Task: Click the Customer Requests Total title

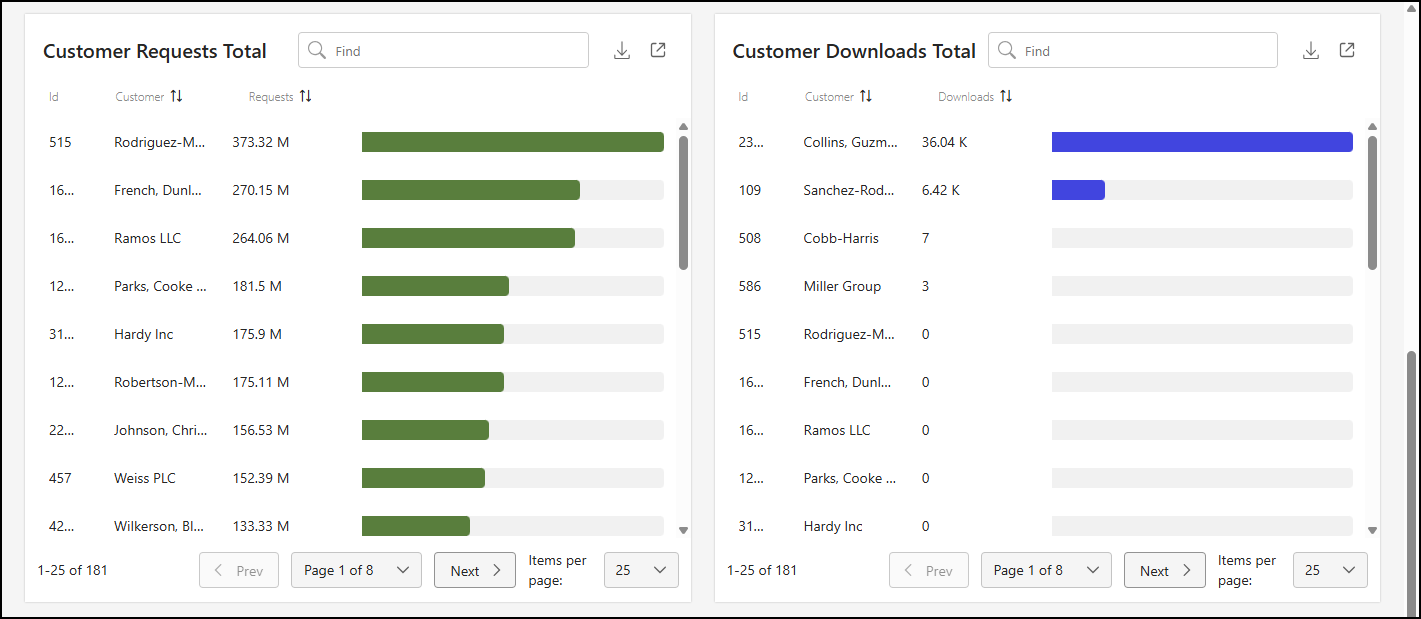Action: [155, 51]
